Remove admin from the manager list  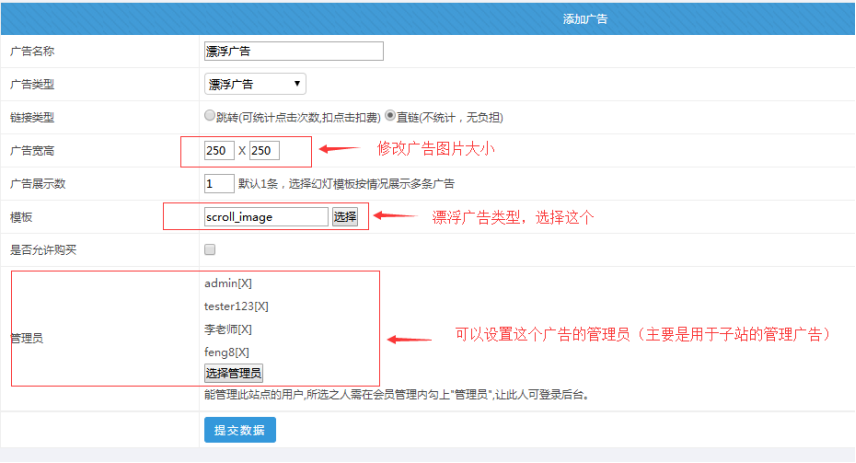click(245, 284)
